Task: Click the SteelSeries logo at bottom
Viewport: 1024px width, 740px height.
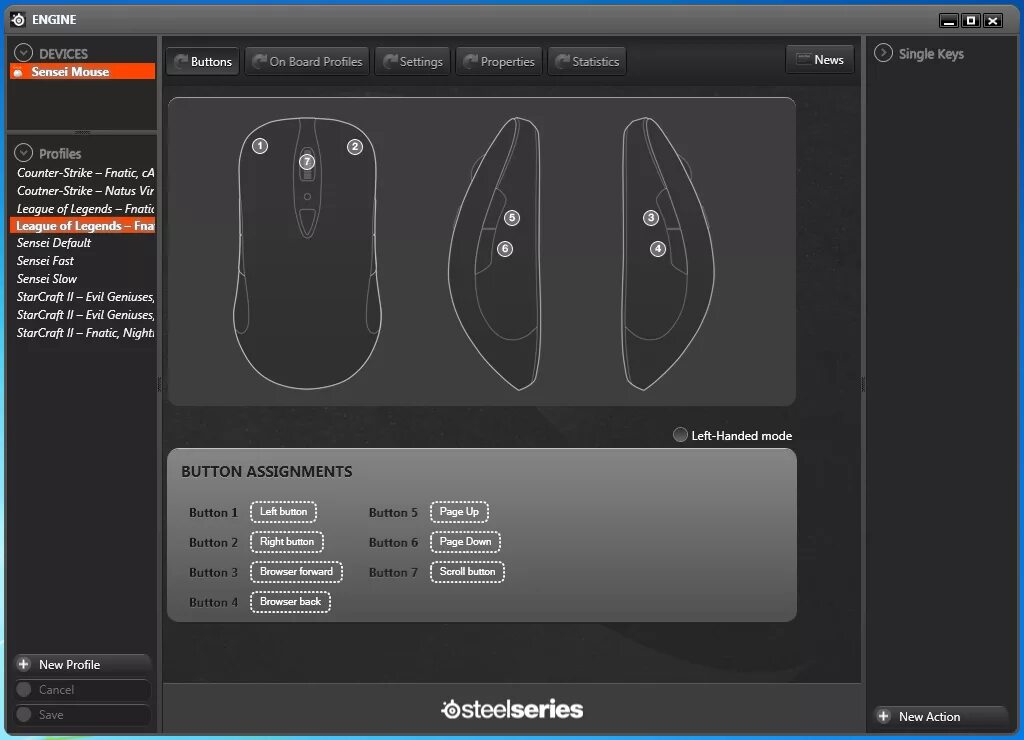Action: pos(512,709)
